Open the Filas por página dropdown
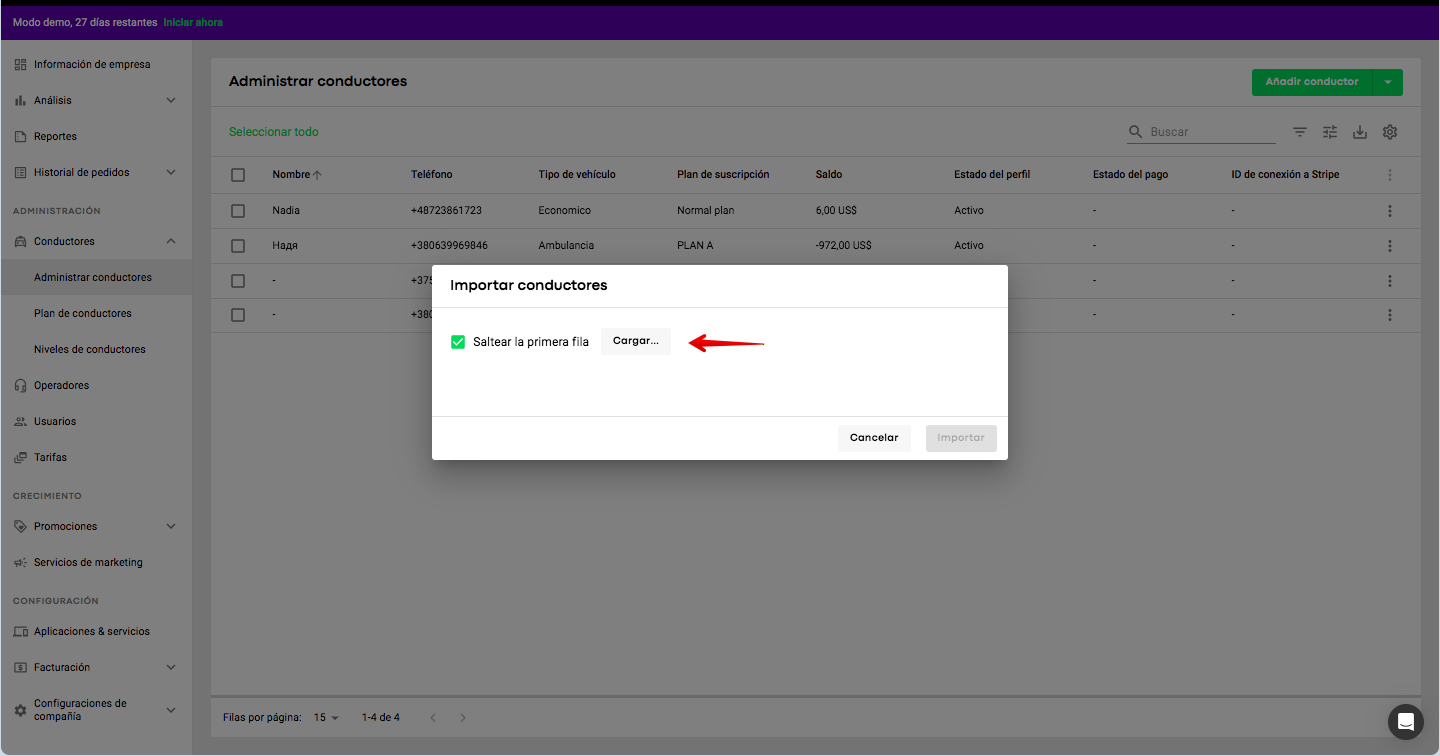 click(327, 718)
